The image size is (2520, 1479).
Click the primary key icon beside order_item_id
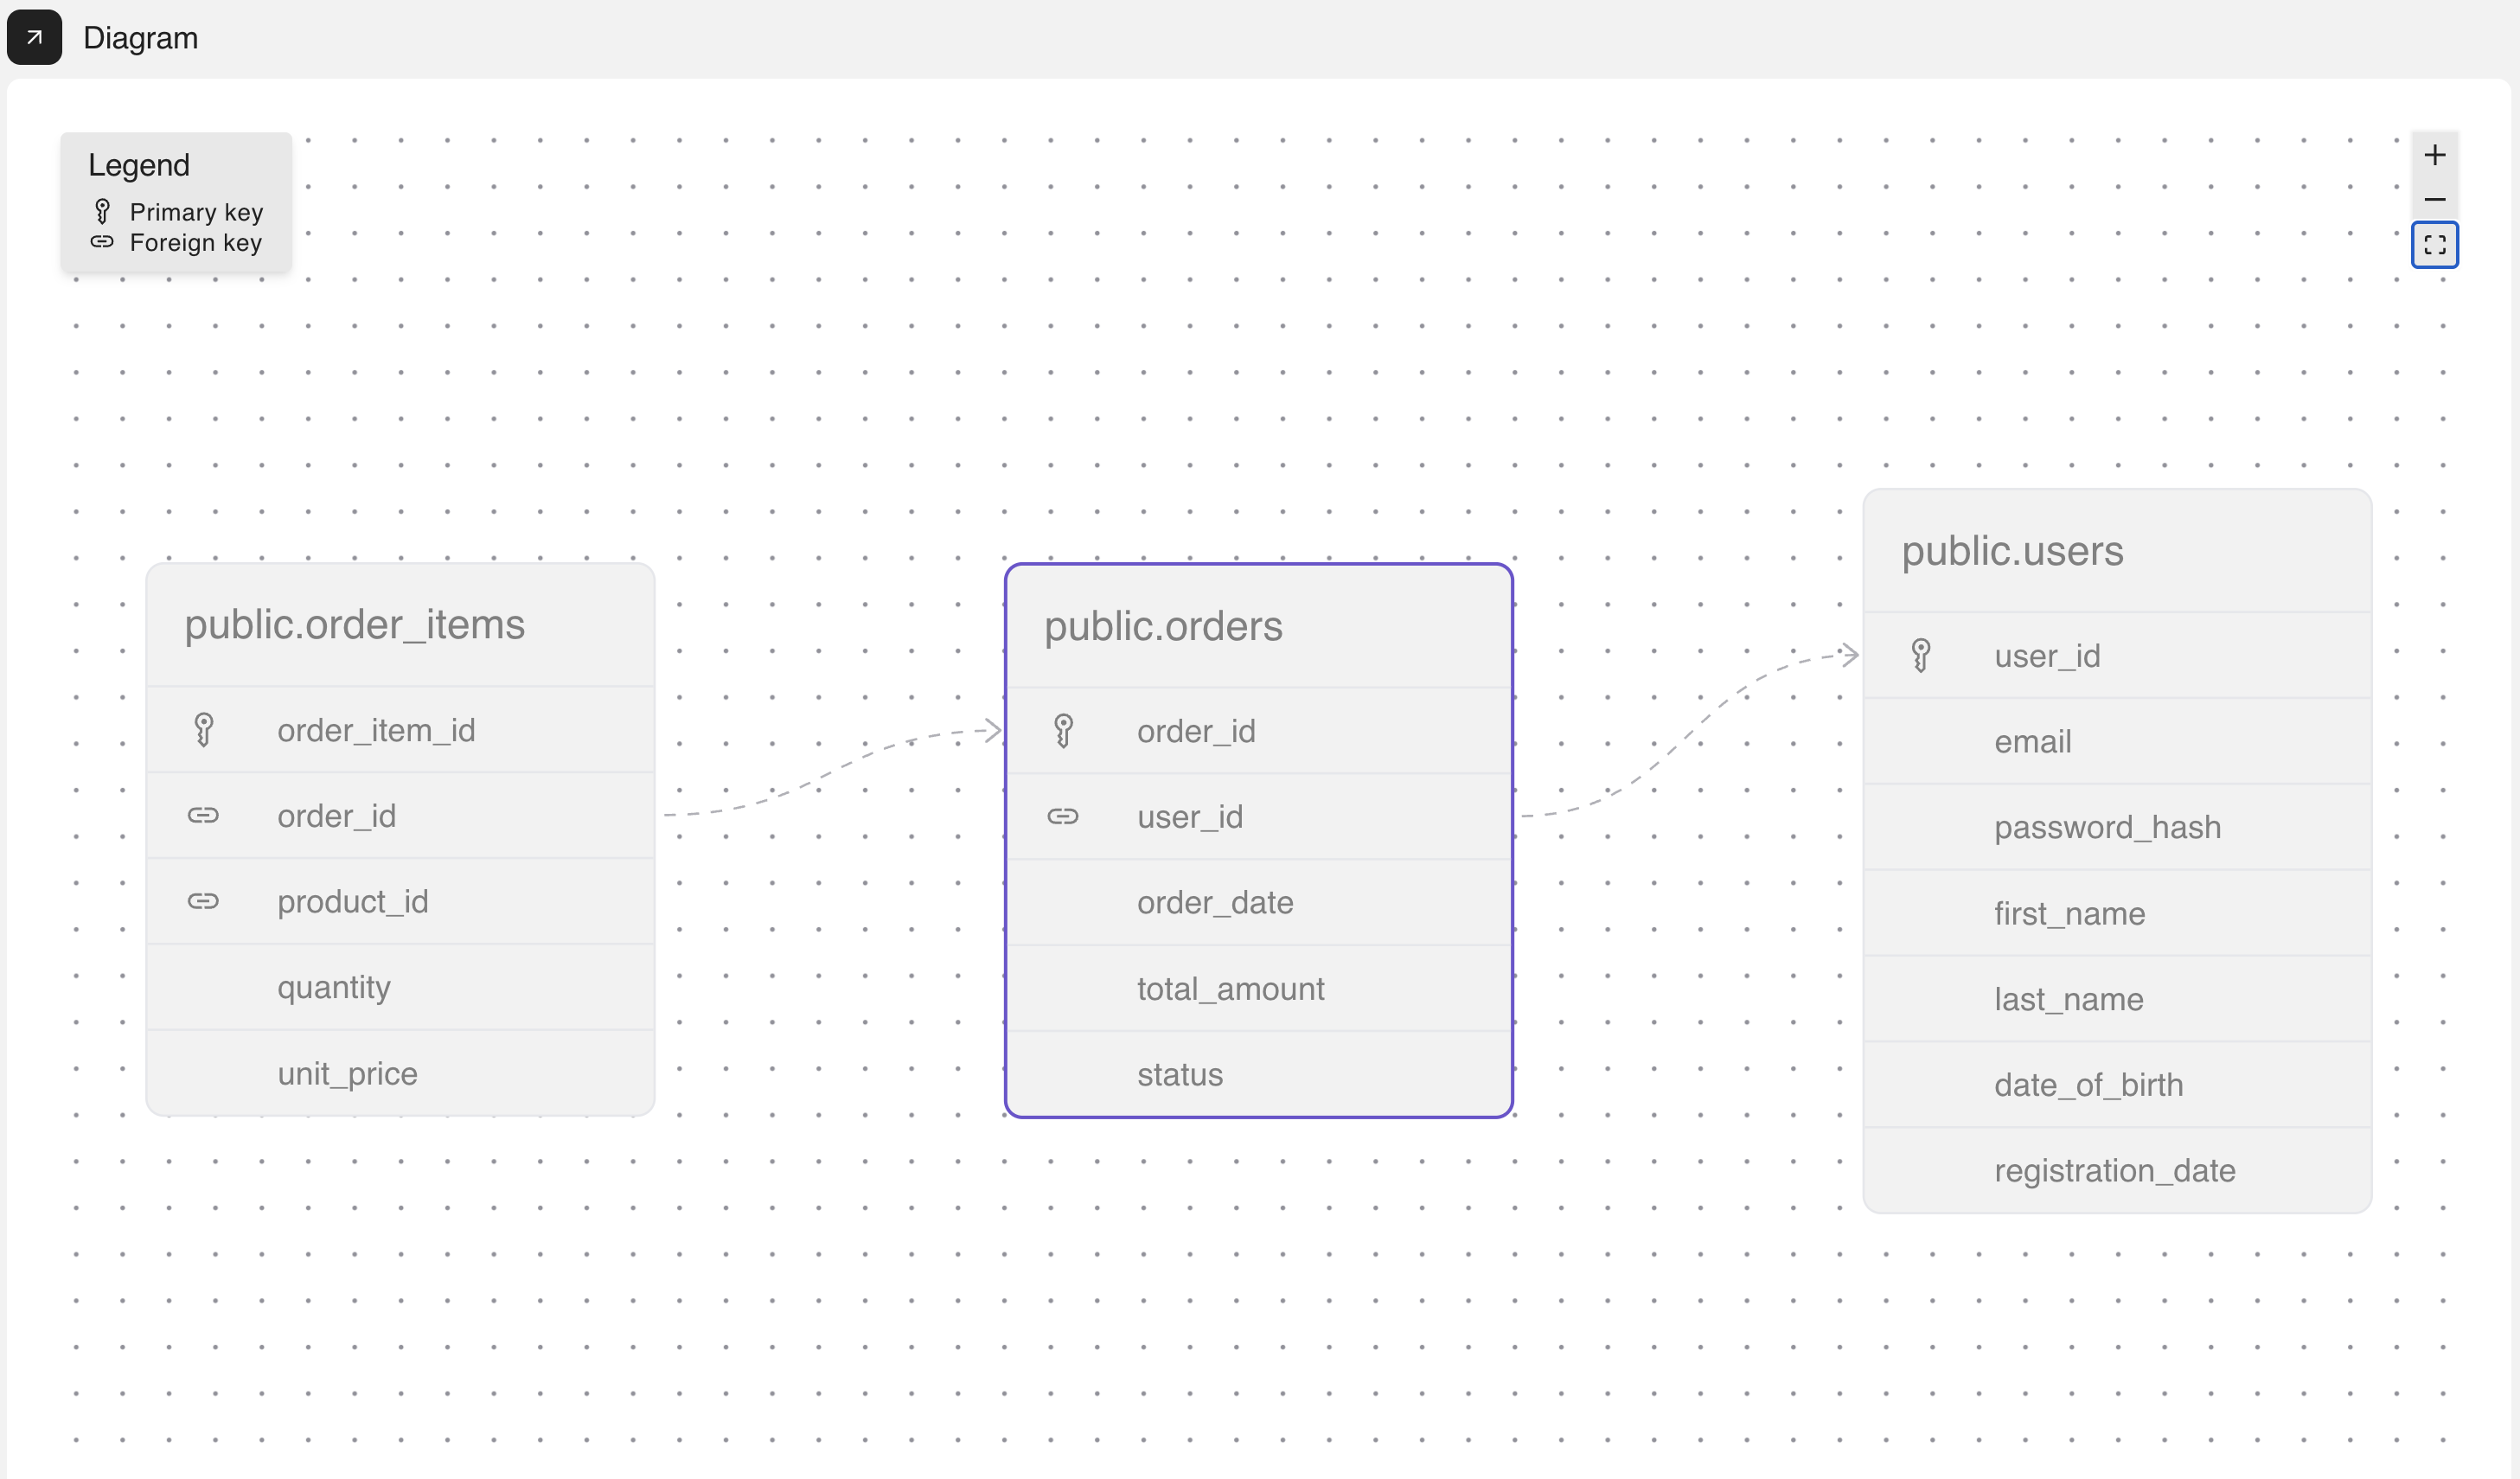coord(205,729)
